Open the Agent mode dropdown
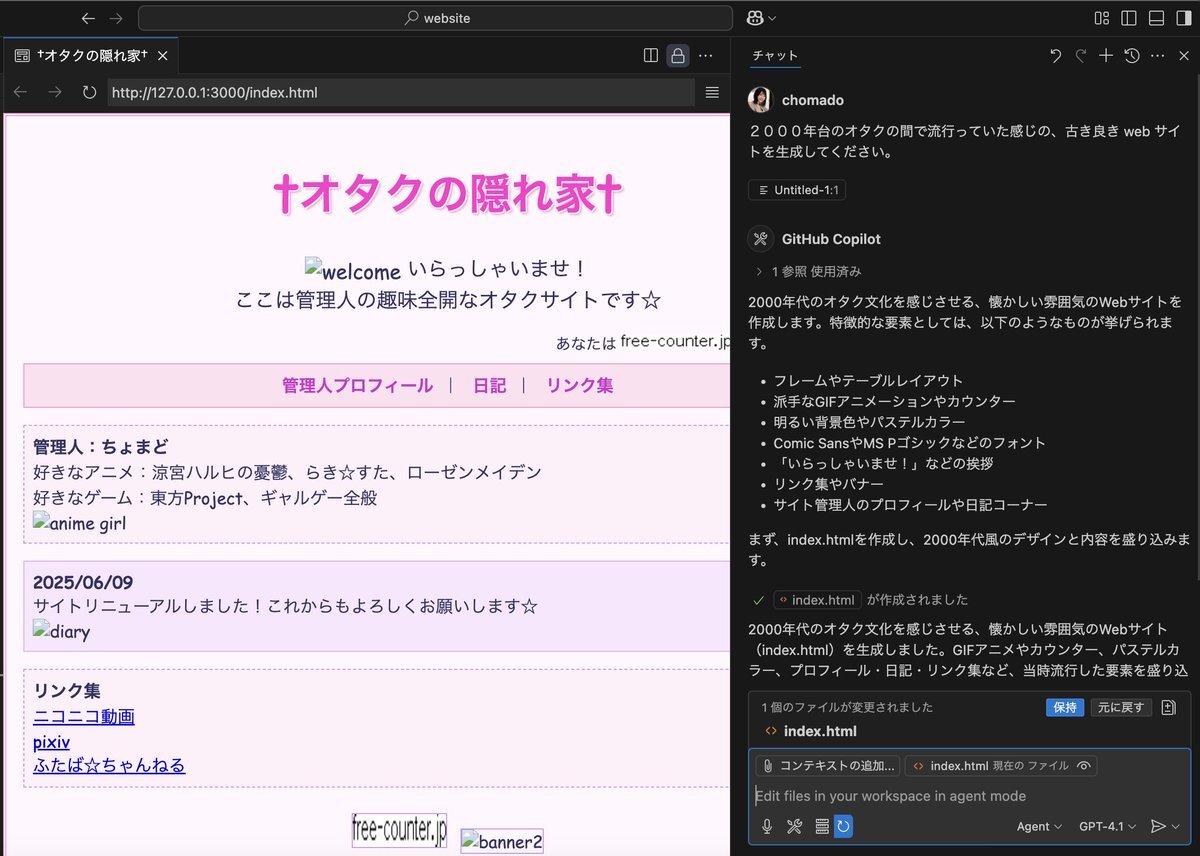 point(1040,826)
